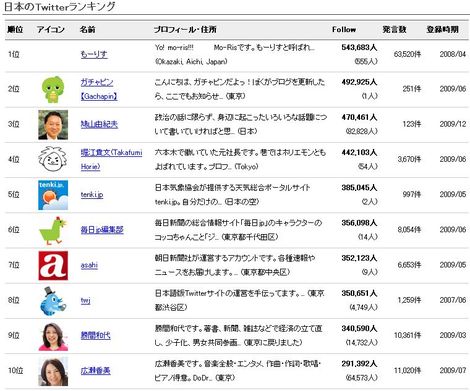Click the rank 10 woman's profile photo
The width and height of the screenshot is (470, 391).
point(53,371)
